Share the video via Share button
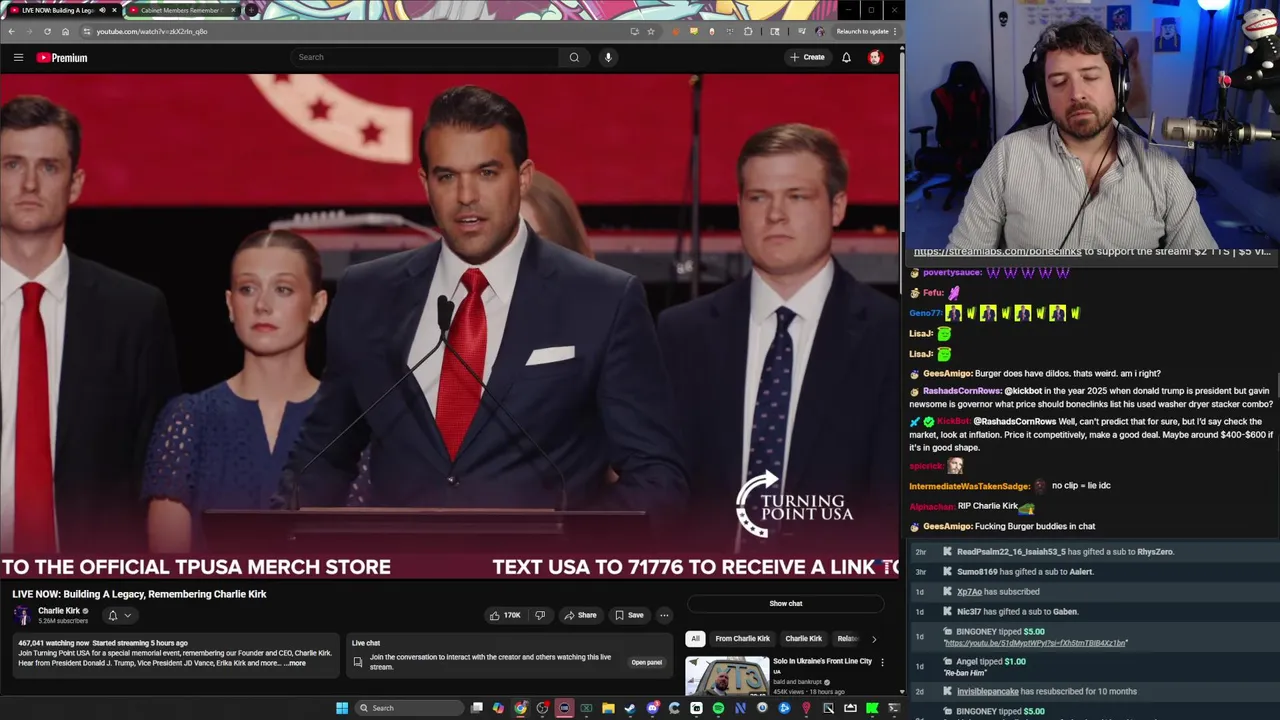 click(x=580, y=615)
